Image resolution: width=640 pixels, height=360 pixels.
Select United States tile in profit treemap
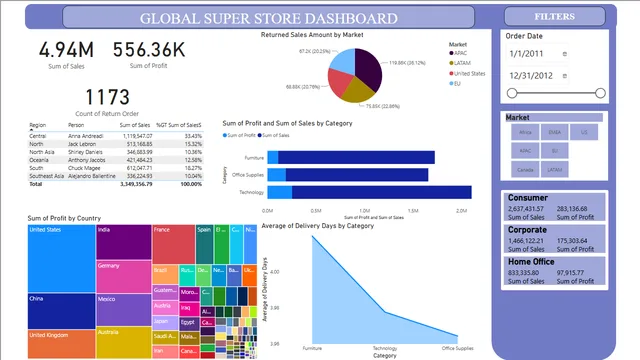[62, 259]
